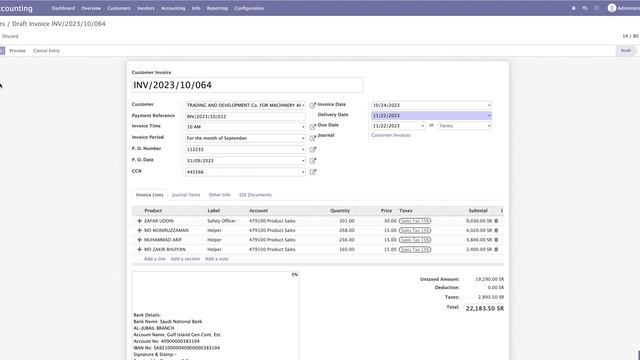Expand the Invoice Time dropdown

(x=303, y=127)
